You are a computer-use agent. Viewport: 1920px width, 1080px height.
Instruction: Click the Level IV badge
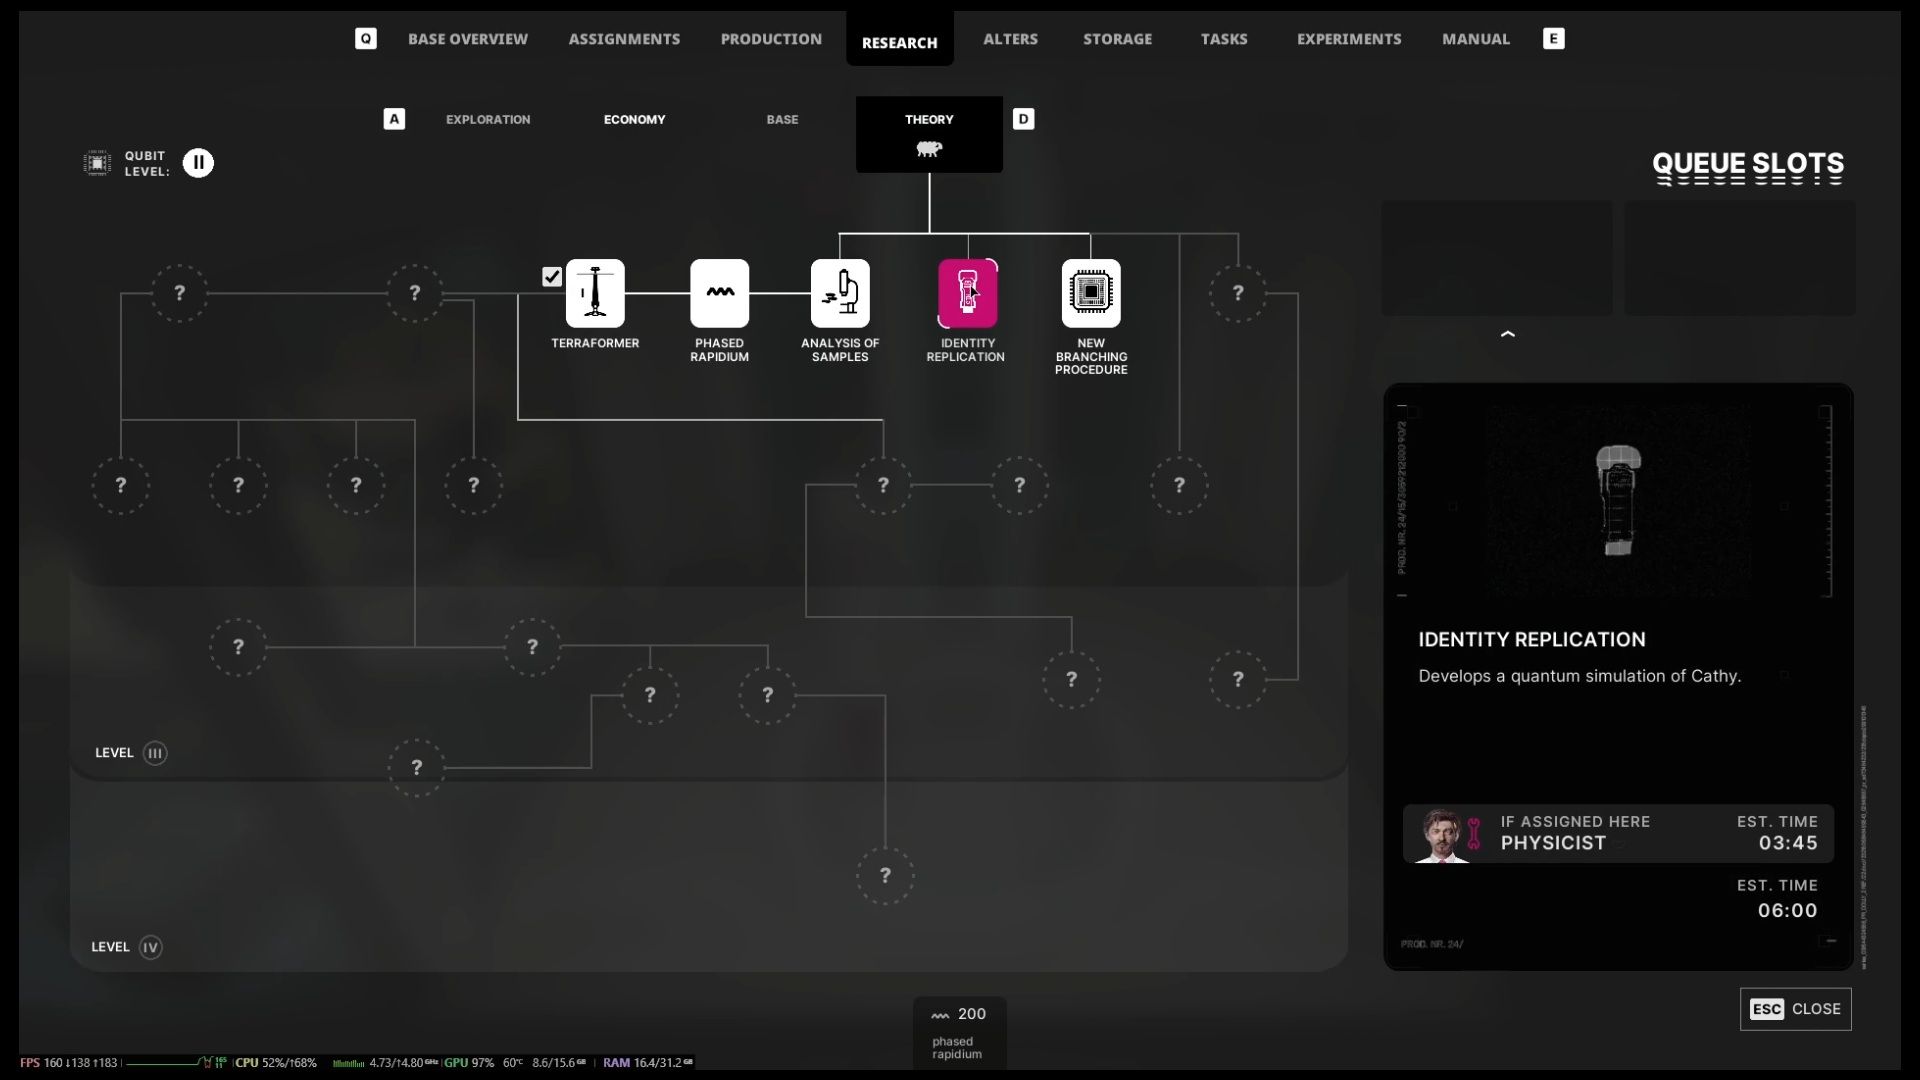tap(150, 947)
